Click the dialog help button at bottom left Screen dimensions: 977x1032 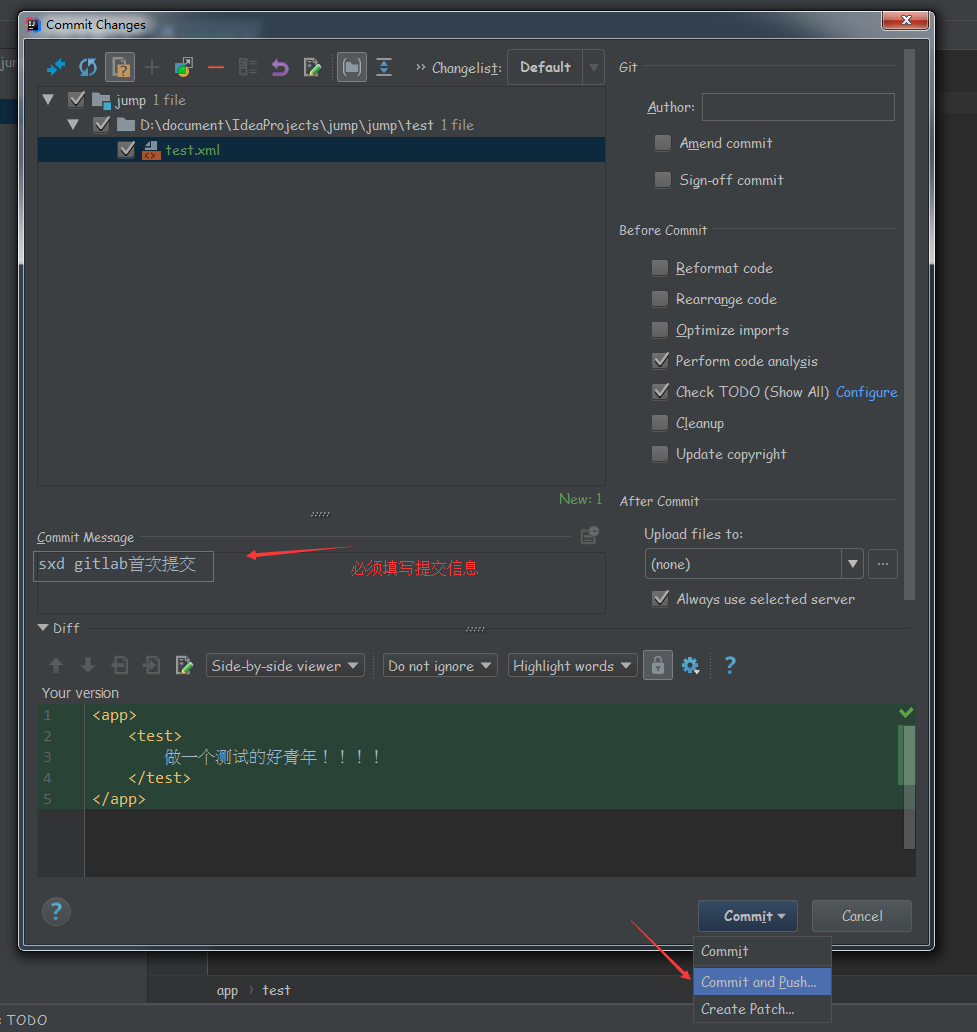(x=56, y=912)
